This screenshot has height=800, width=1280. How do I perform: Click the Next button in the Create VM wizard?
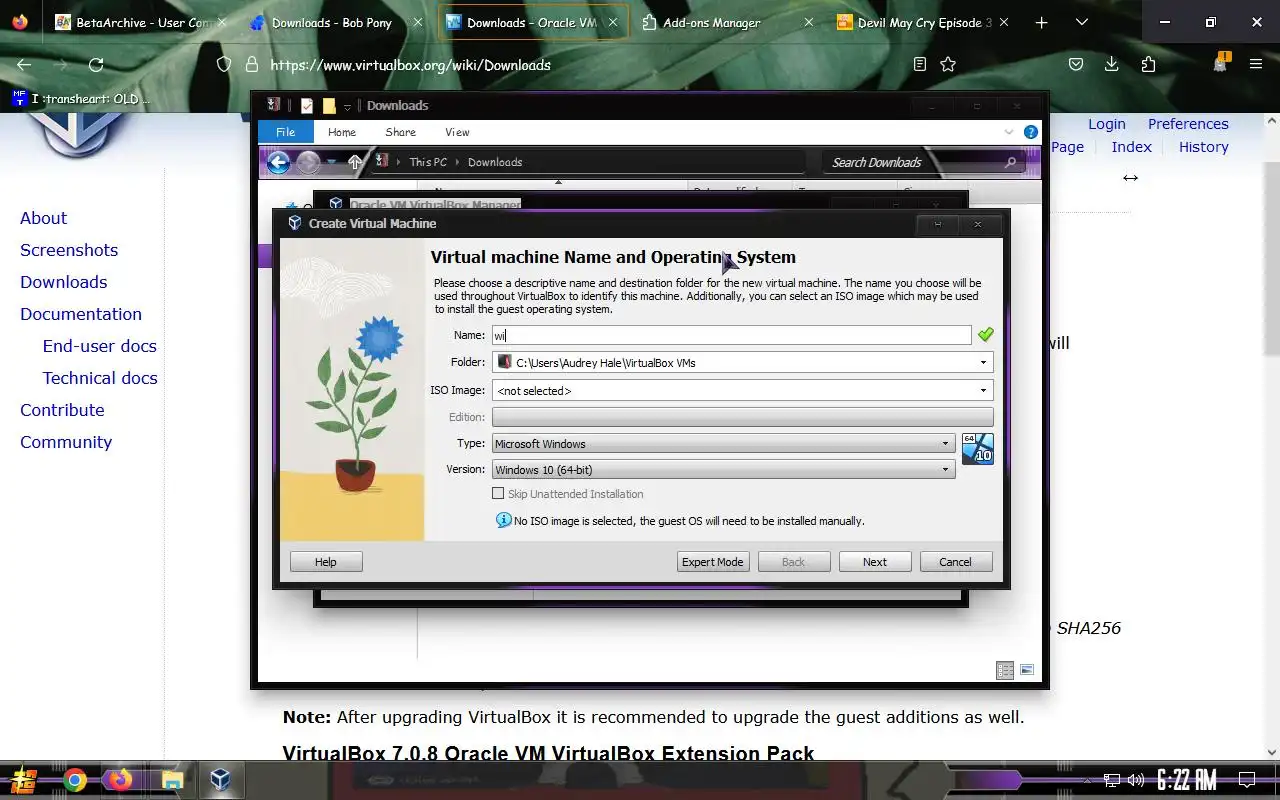pos(875,562)
